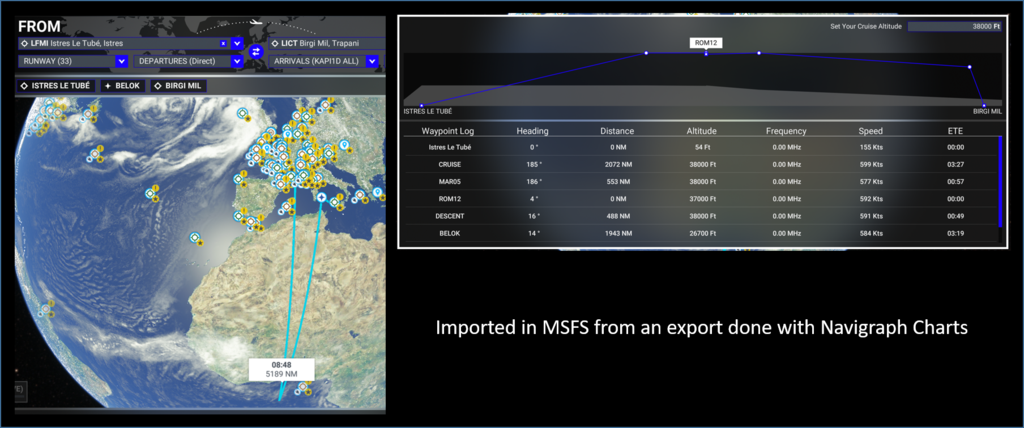Click the 37000 Ft altitude cell
The image size is (1024, 428).
click(701, 199)
